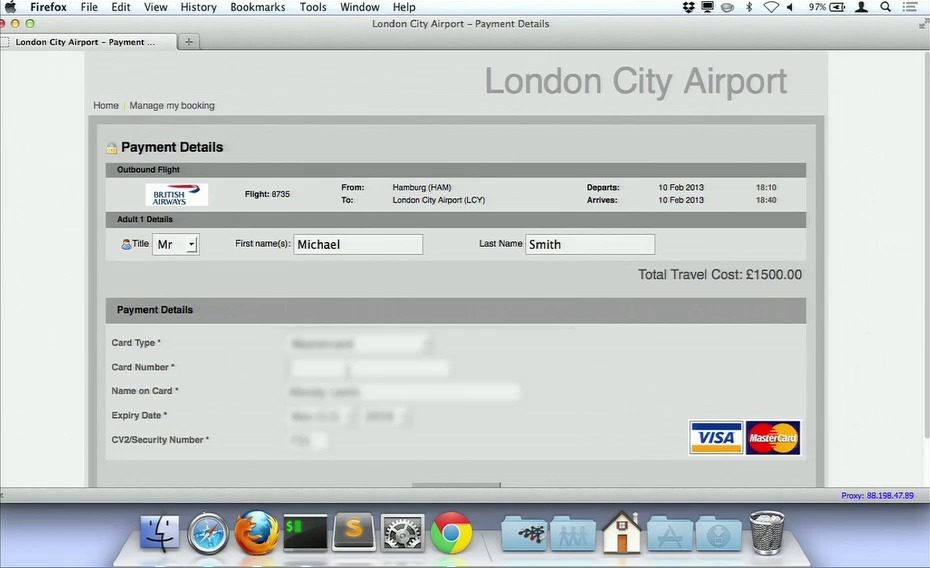
Task: Open the Trash in the dock
Action: click(766, 533)
